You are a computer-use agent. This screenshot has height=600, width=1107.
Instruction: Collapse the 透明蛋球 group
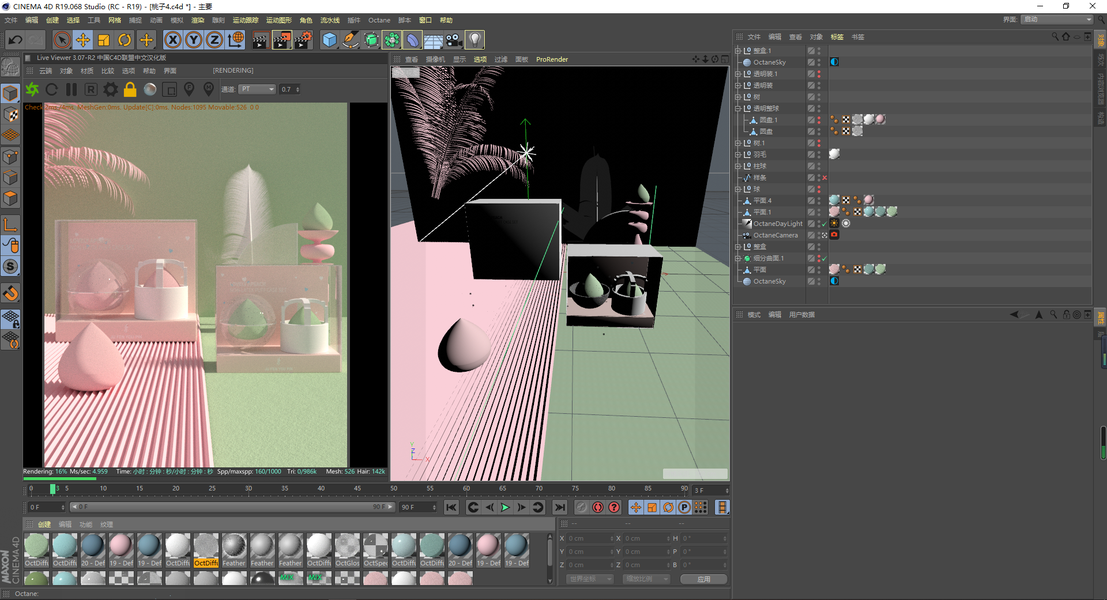[738, 109]
